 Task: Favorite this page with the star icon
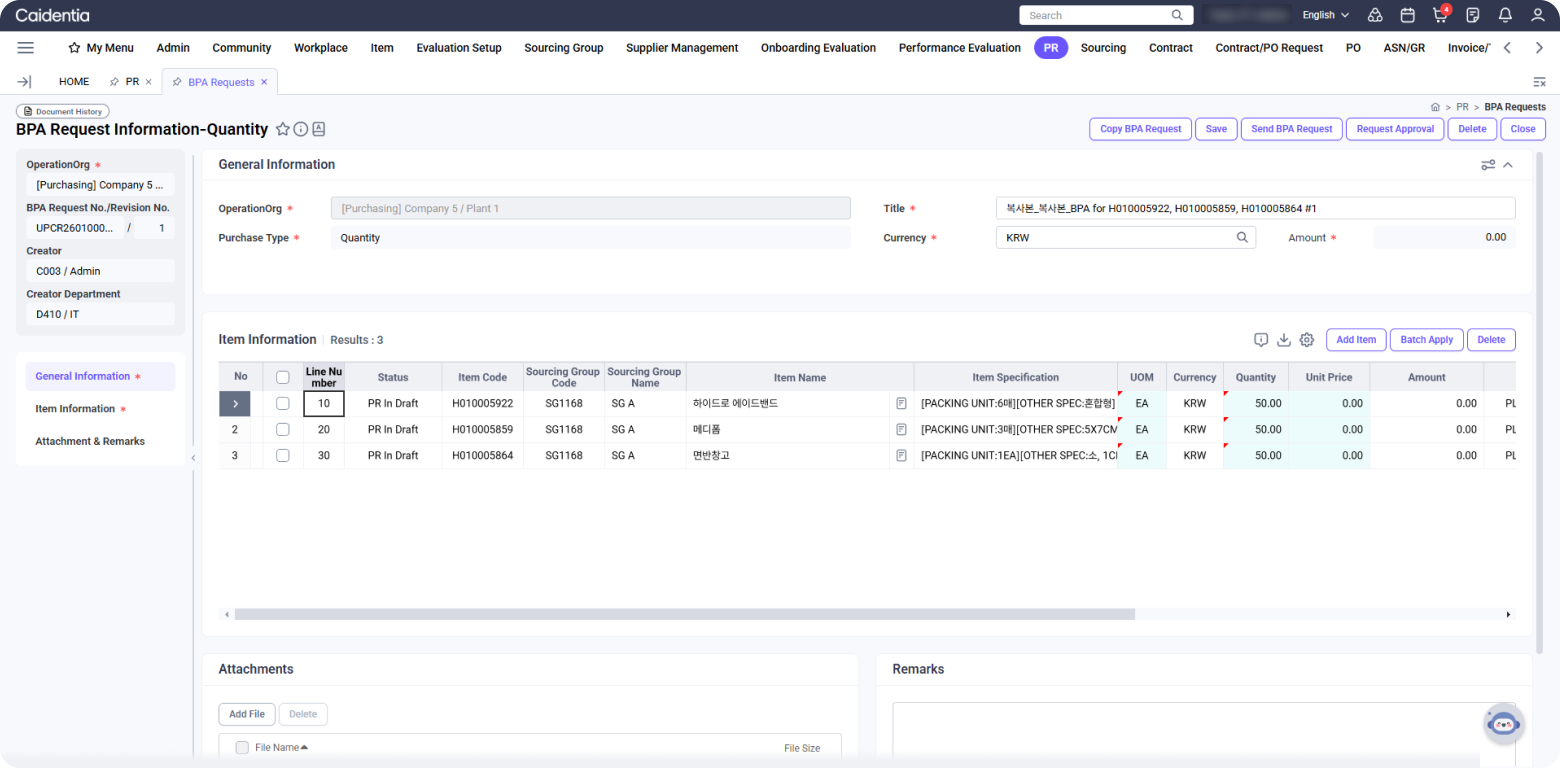tap(283, 129)
